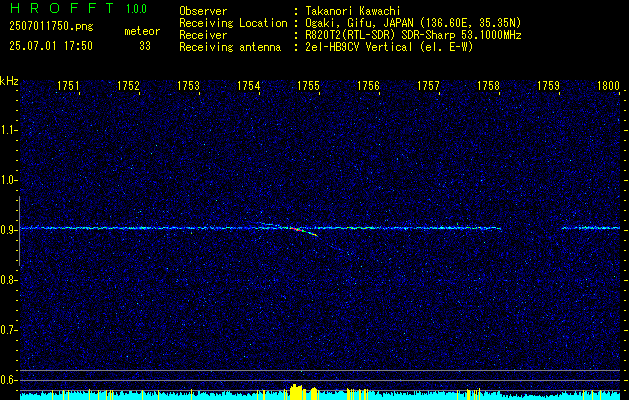Click the 0.7 kHz frequency label
The image size is (629, 400).
tap(8, 330)
